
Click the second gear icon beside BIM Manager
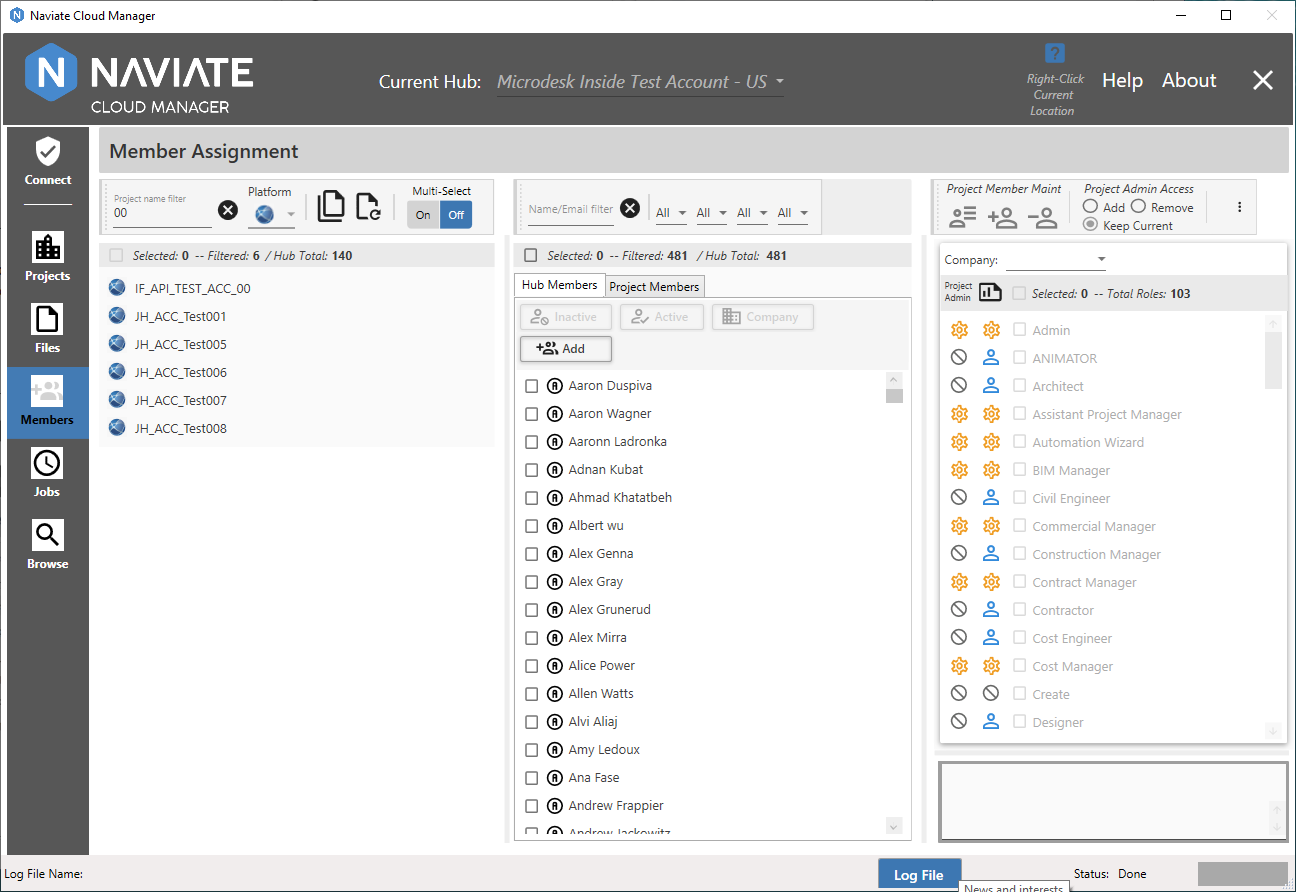click(991, 470)
